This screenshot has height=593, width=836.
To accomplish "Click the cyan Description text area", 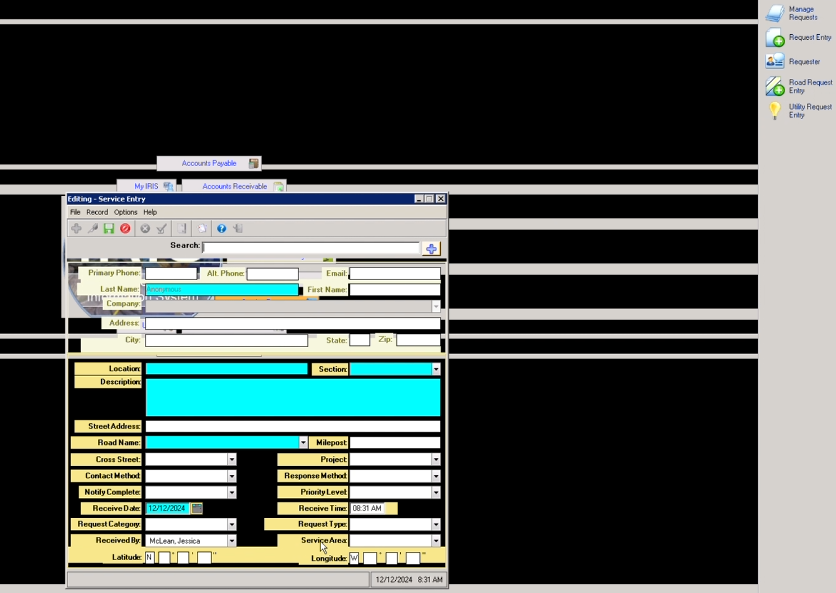I will [293, 397].
